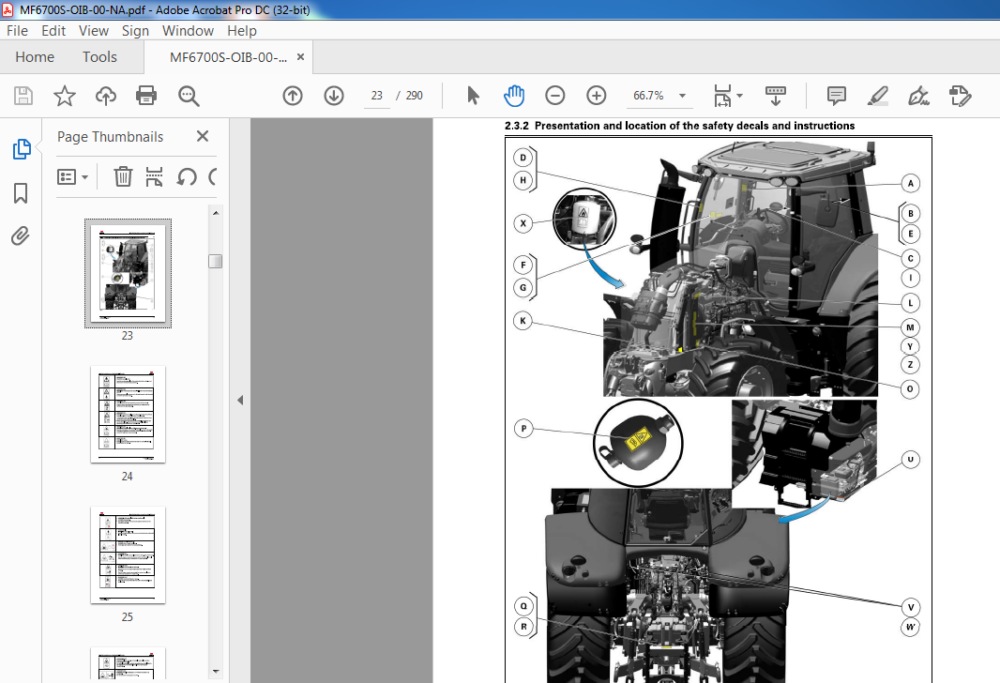
Task: Switch to the Tools tab
Action: [99, 57]
